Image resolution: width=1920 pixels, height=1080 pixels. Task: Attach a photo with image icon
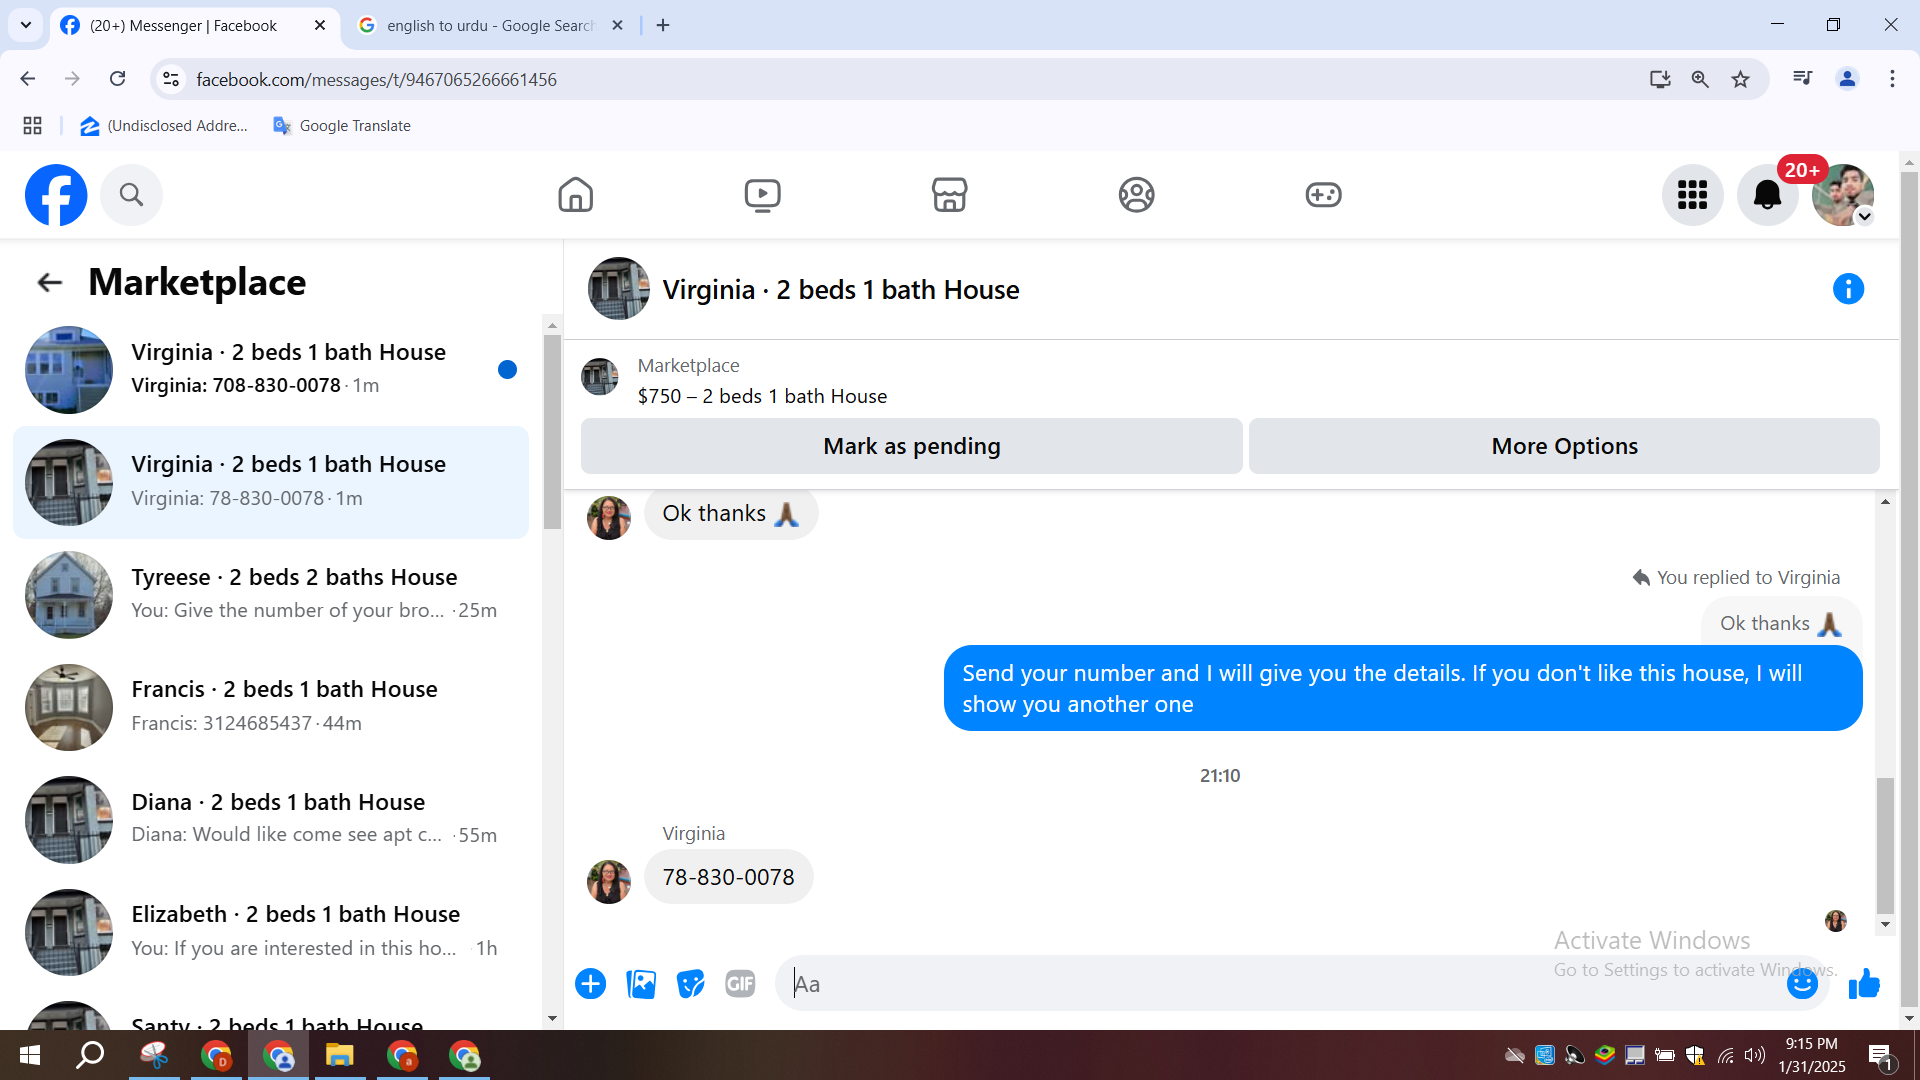[x=640, y=984]
